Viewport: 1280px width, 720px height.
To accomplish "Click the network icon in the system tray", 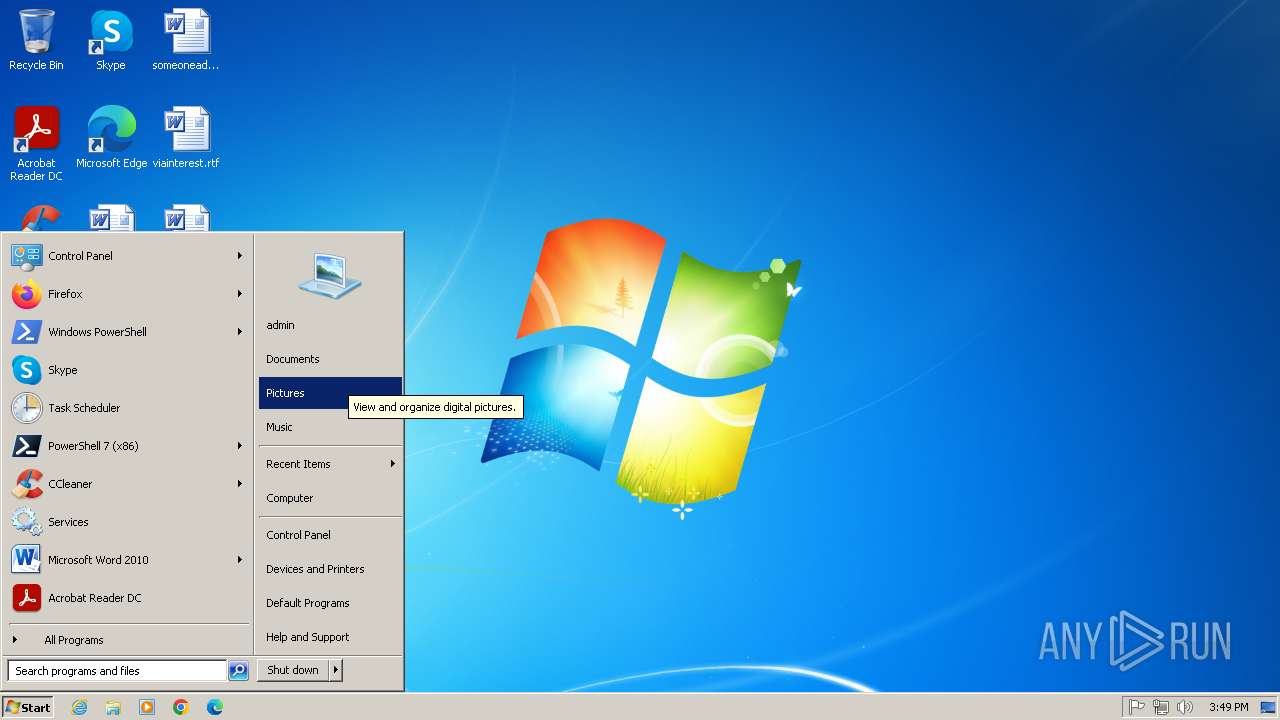I will pyautogui.click(x=1161, y=707).
